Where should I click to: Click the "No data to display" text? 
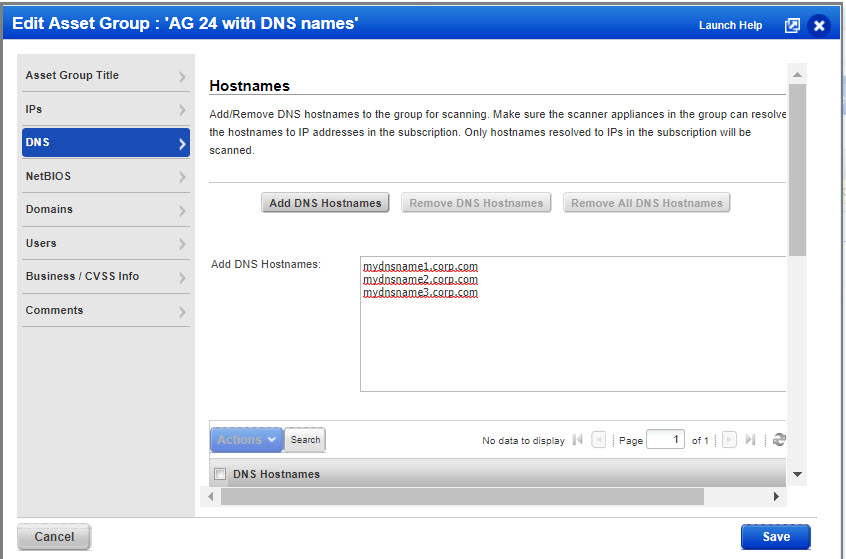click(x=523, y=441)
